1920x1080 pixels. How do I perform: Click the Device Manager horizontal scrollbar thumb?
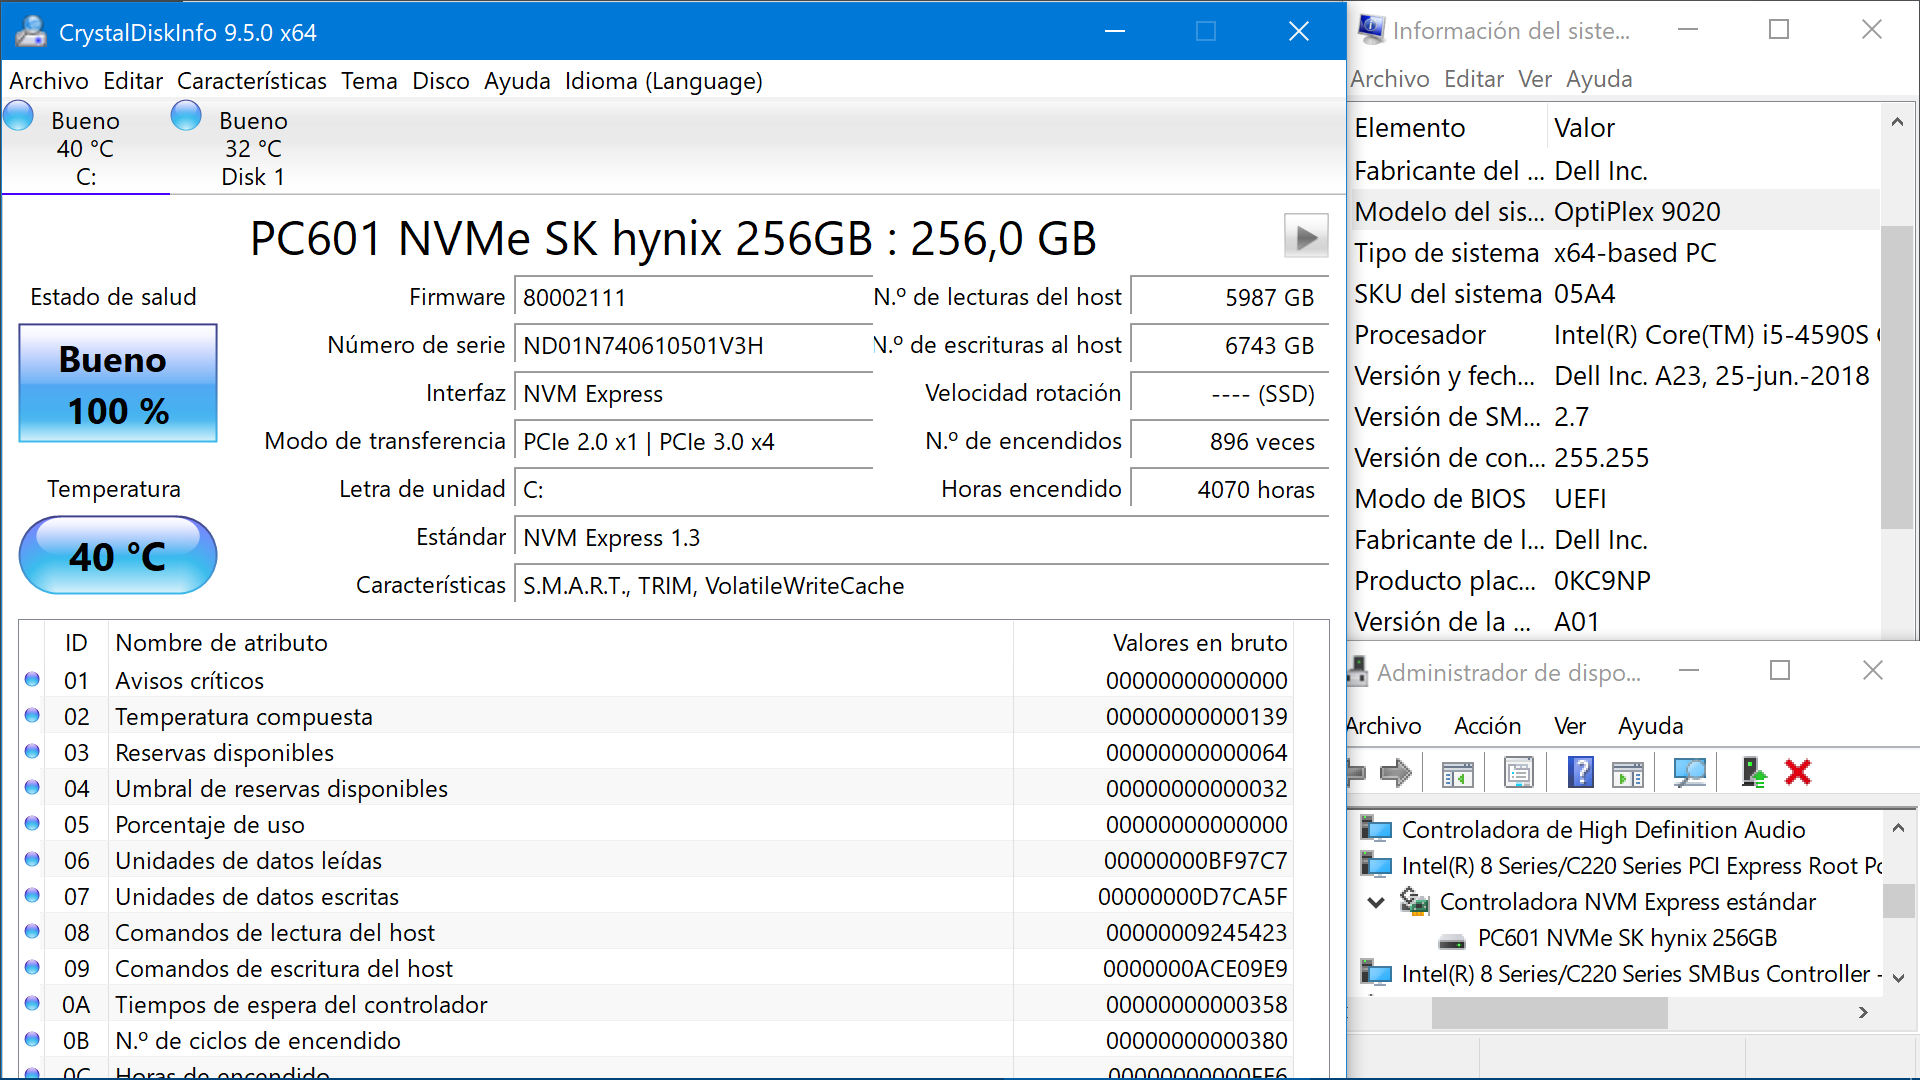click(x=1549, y=1013)
